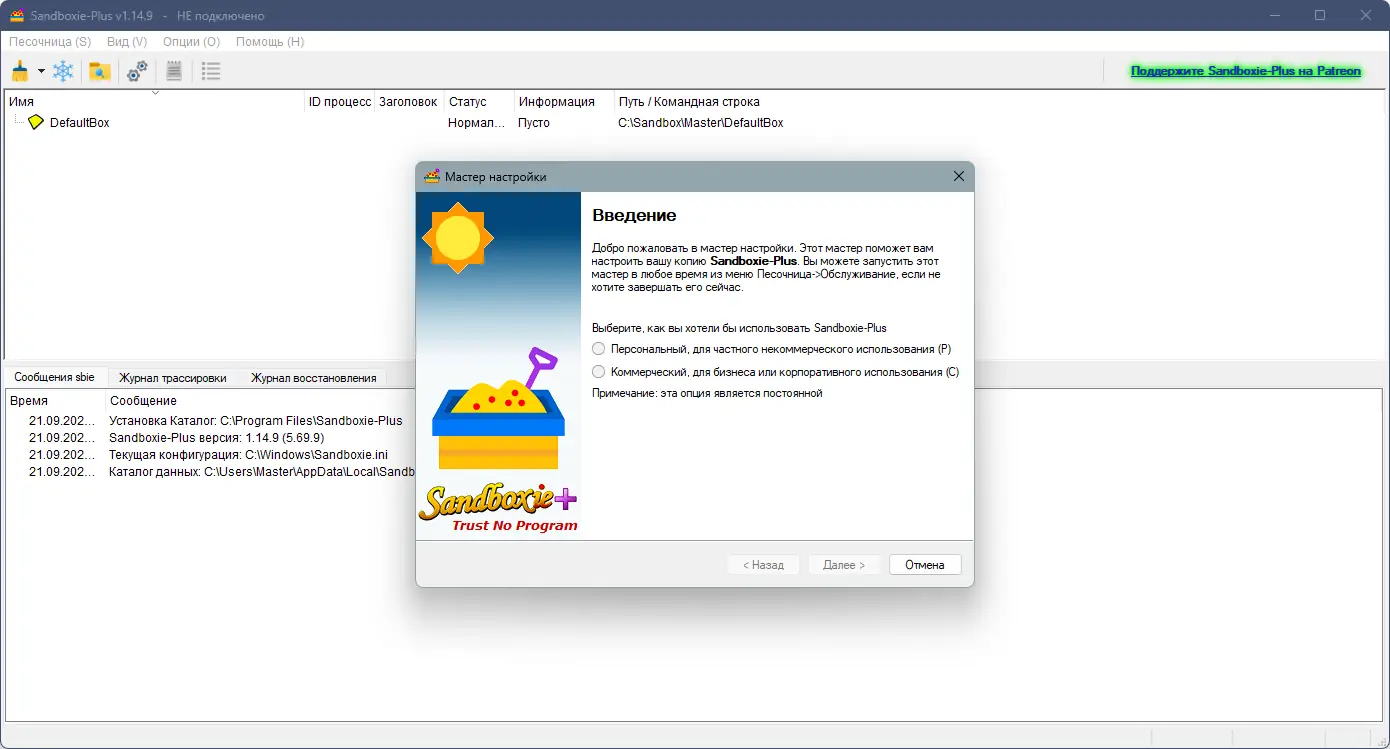This screenshot has height=749, width=1390.
Task: Click the Sandboxie-Plus icon in main title bar
Action: [x=17, y=16]
